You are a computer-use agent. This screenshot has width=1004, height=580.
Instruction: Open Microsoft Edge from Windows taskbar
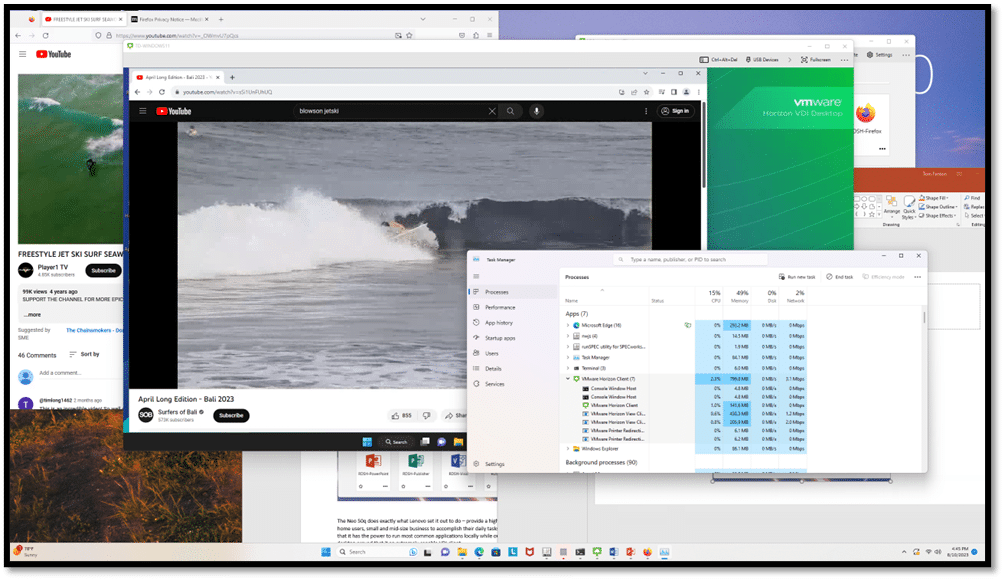click(x=479, y=552)
